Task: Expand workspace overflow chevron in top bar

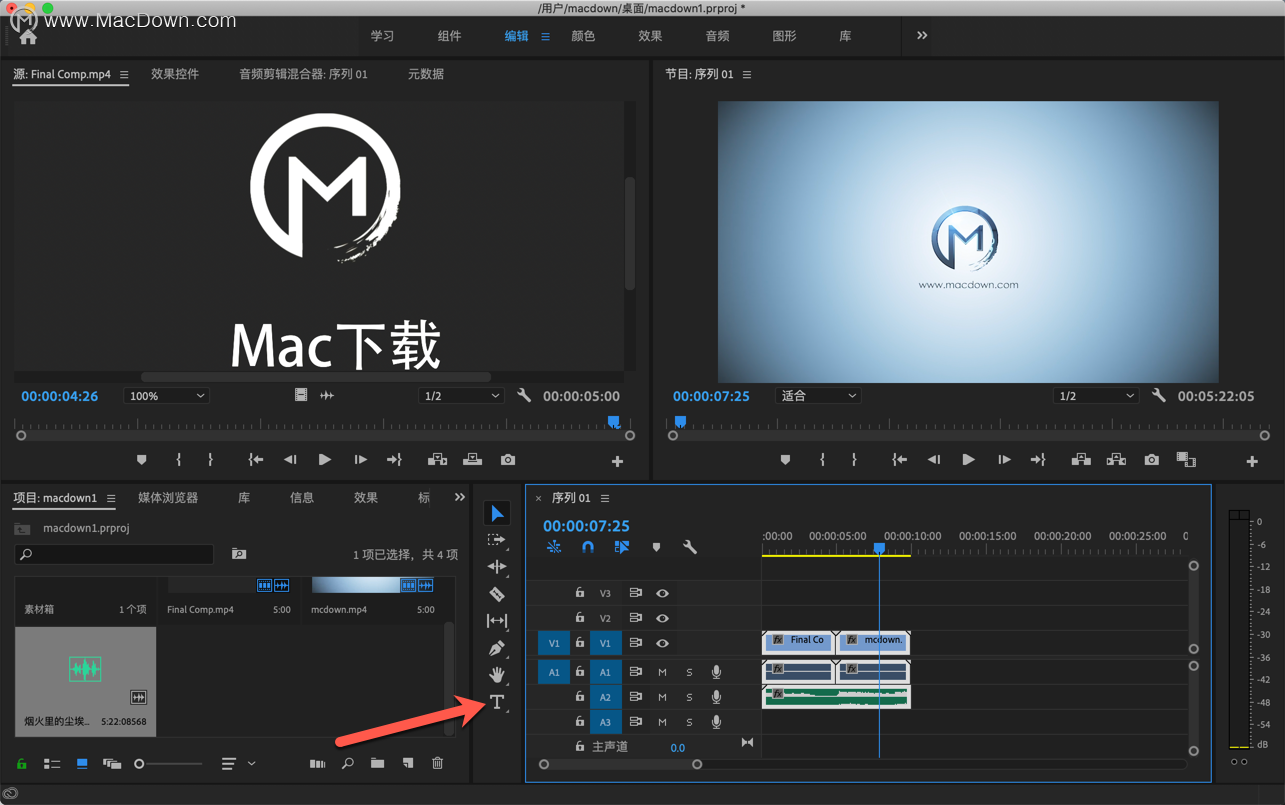Action: click(922, 36)
